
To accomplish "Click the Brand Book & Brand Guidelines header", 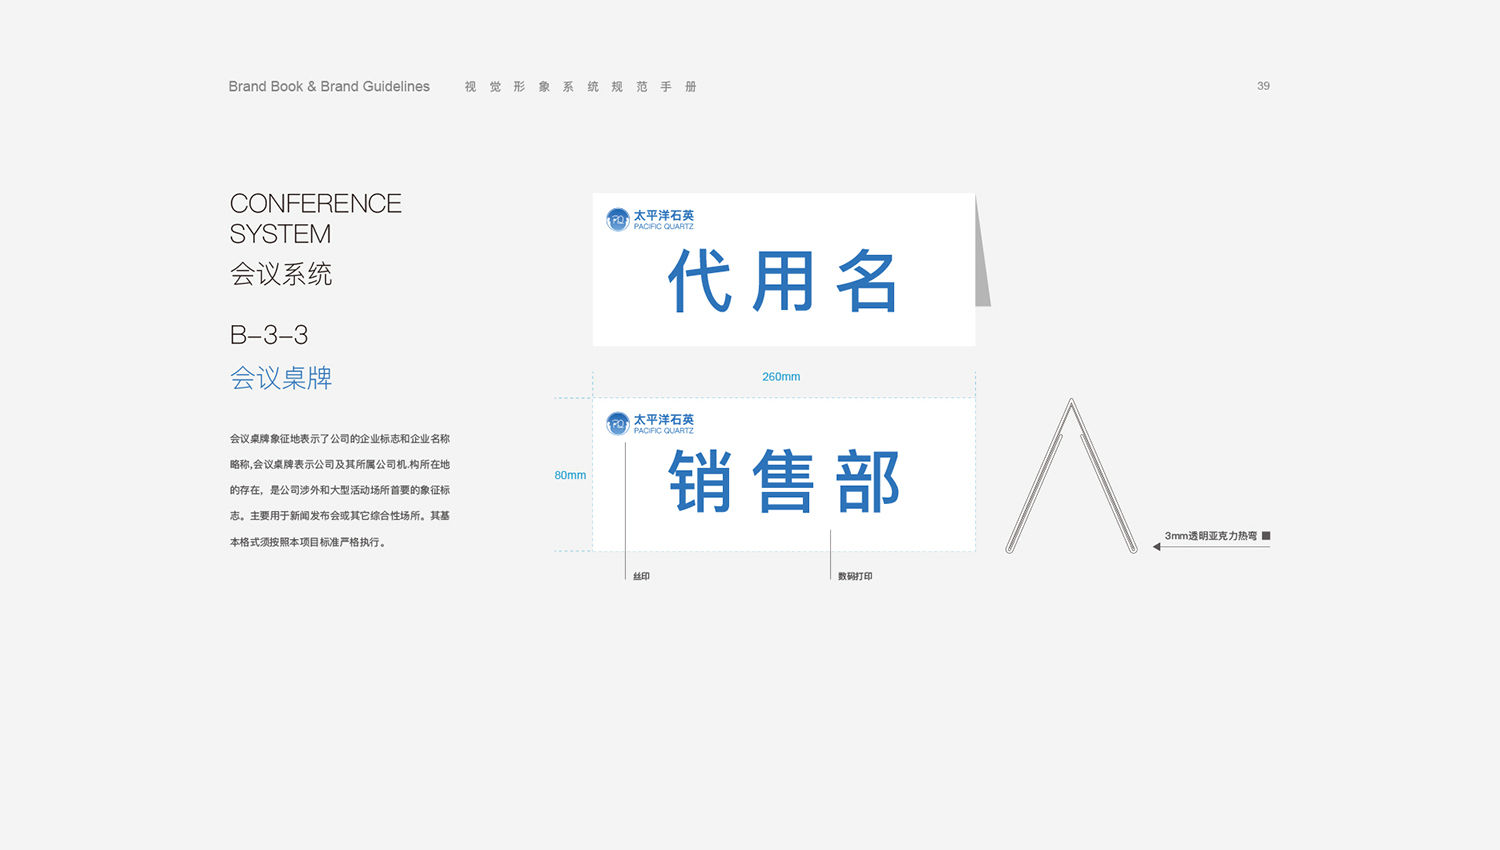I will (329, 87).
